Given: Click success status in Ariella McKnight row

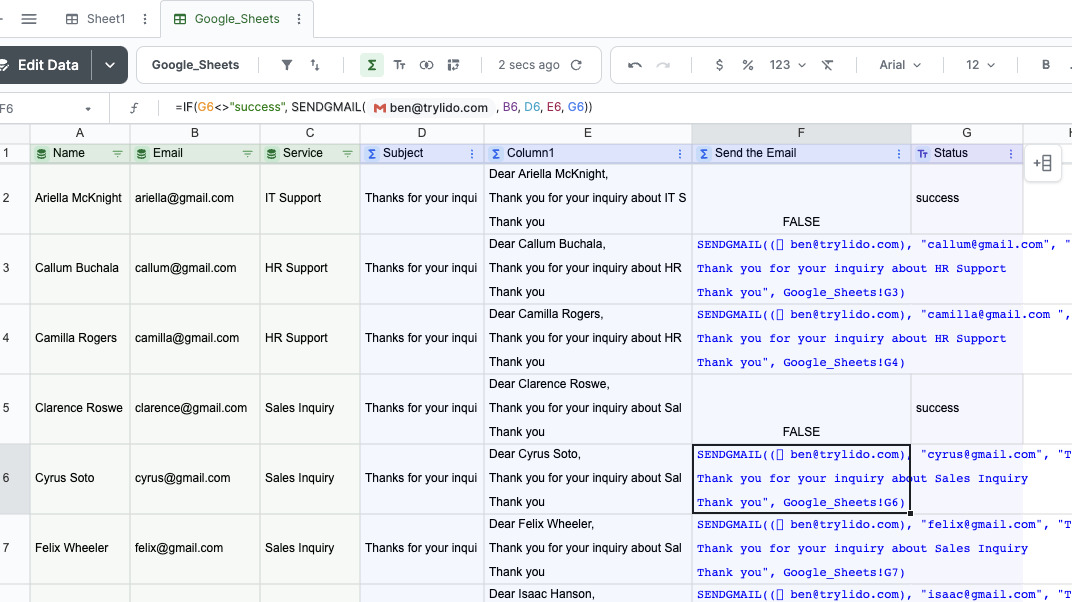Looking at the screenshot, I should click(x=967, y=198).
